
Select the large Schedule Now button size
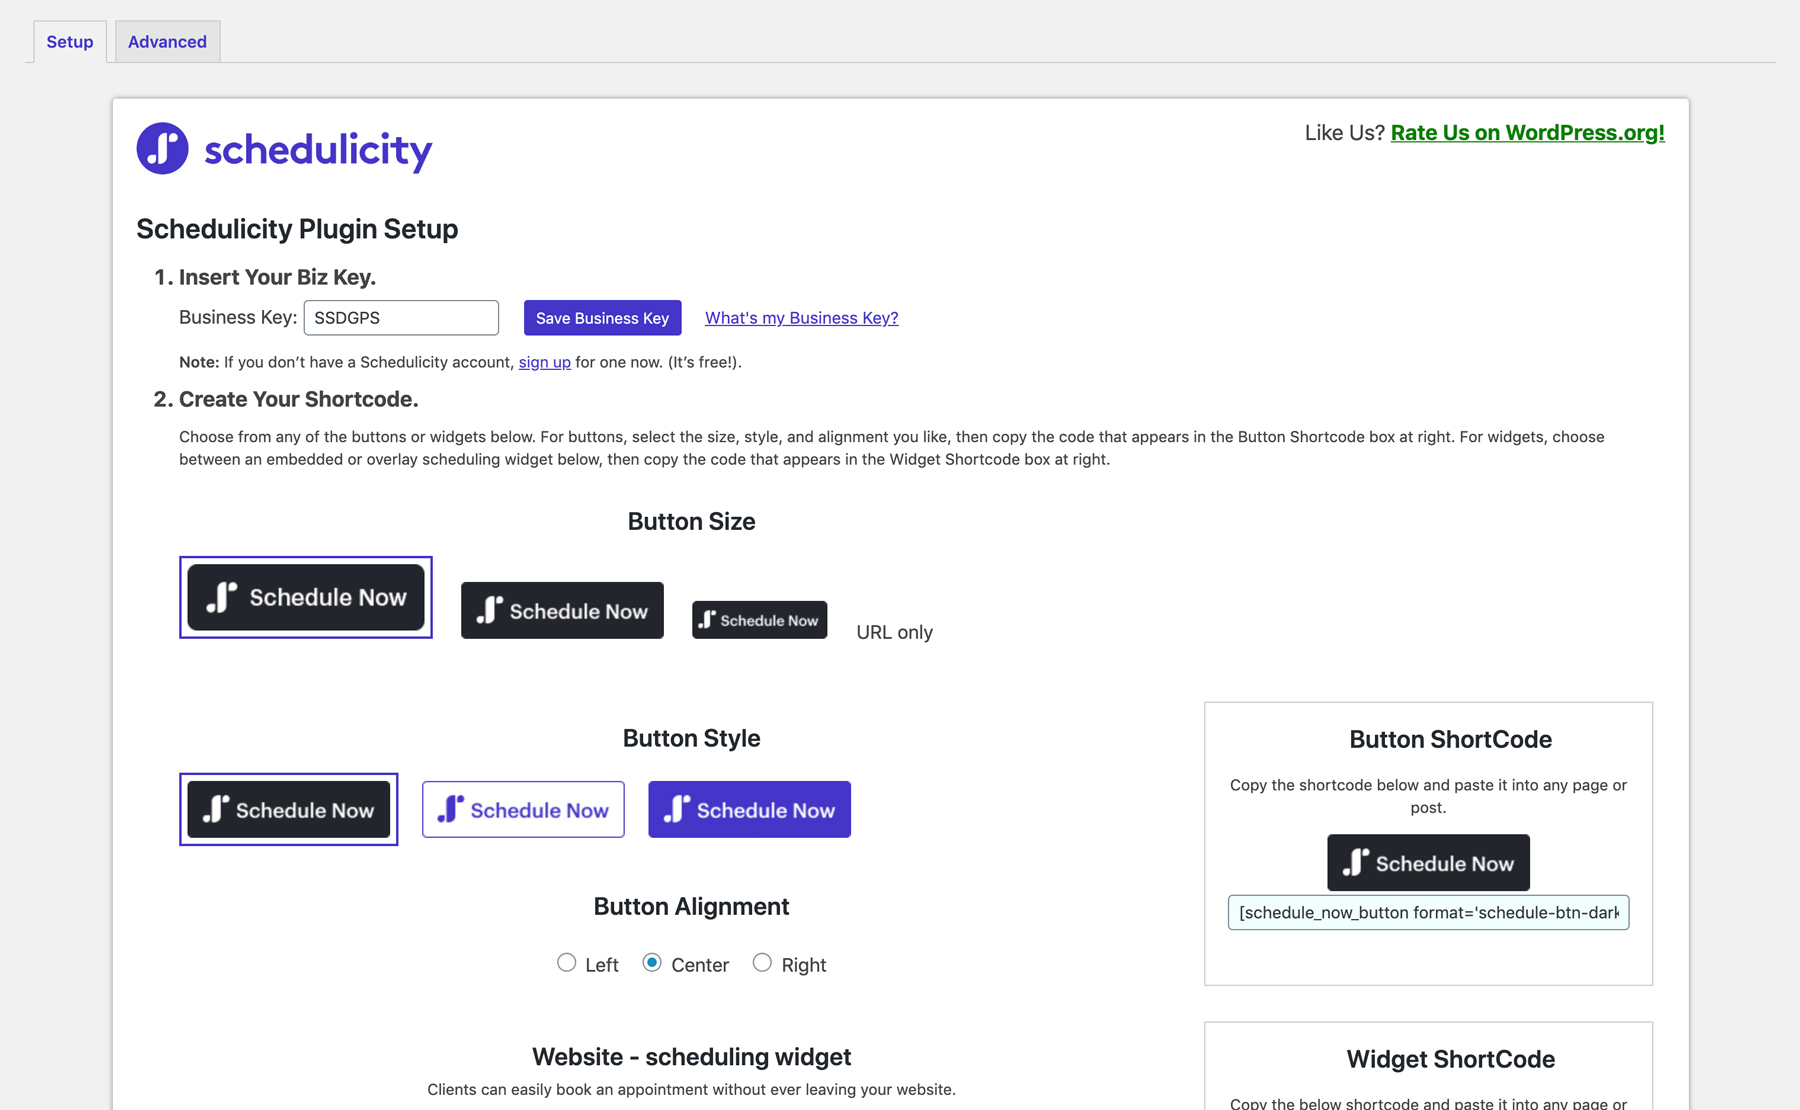click(306, 597)
